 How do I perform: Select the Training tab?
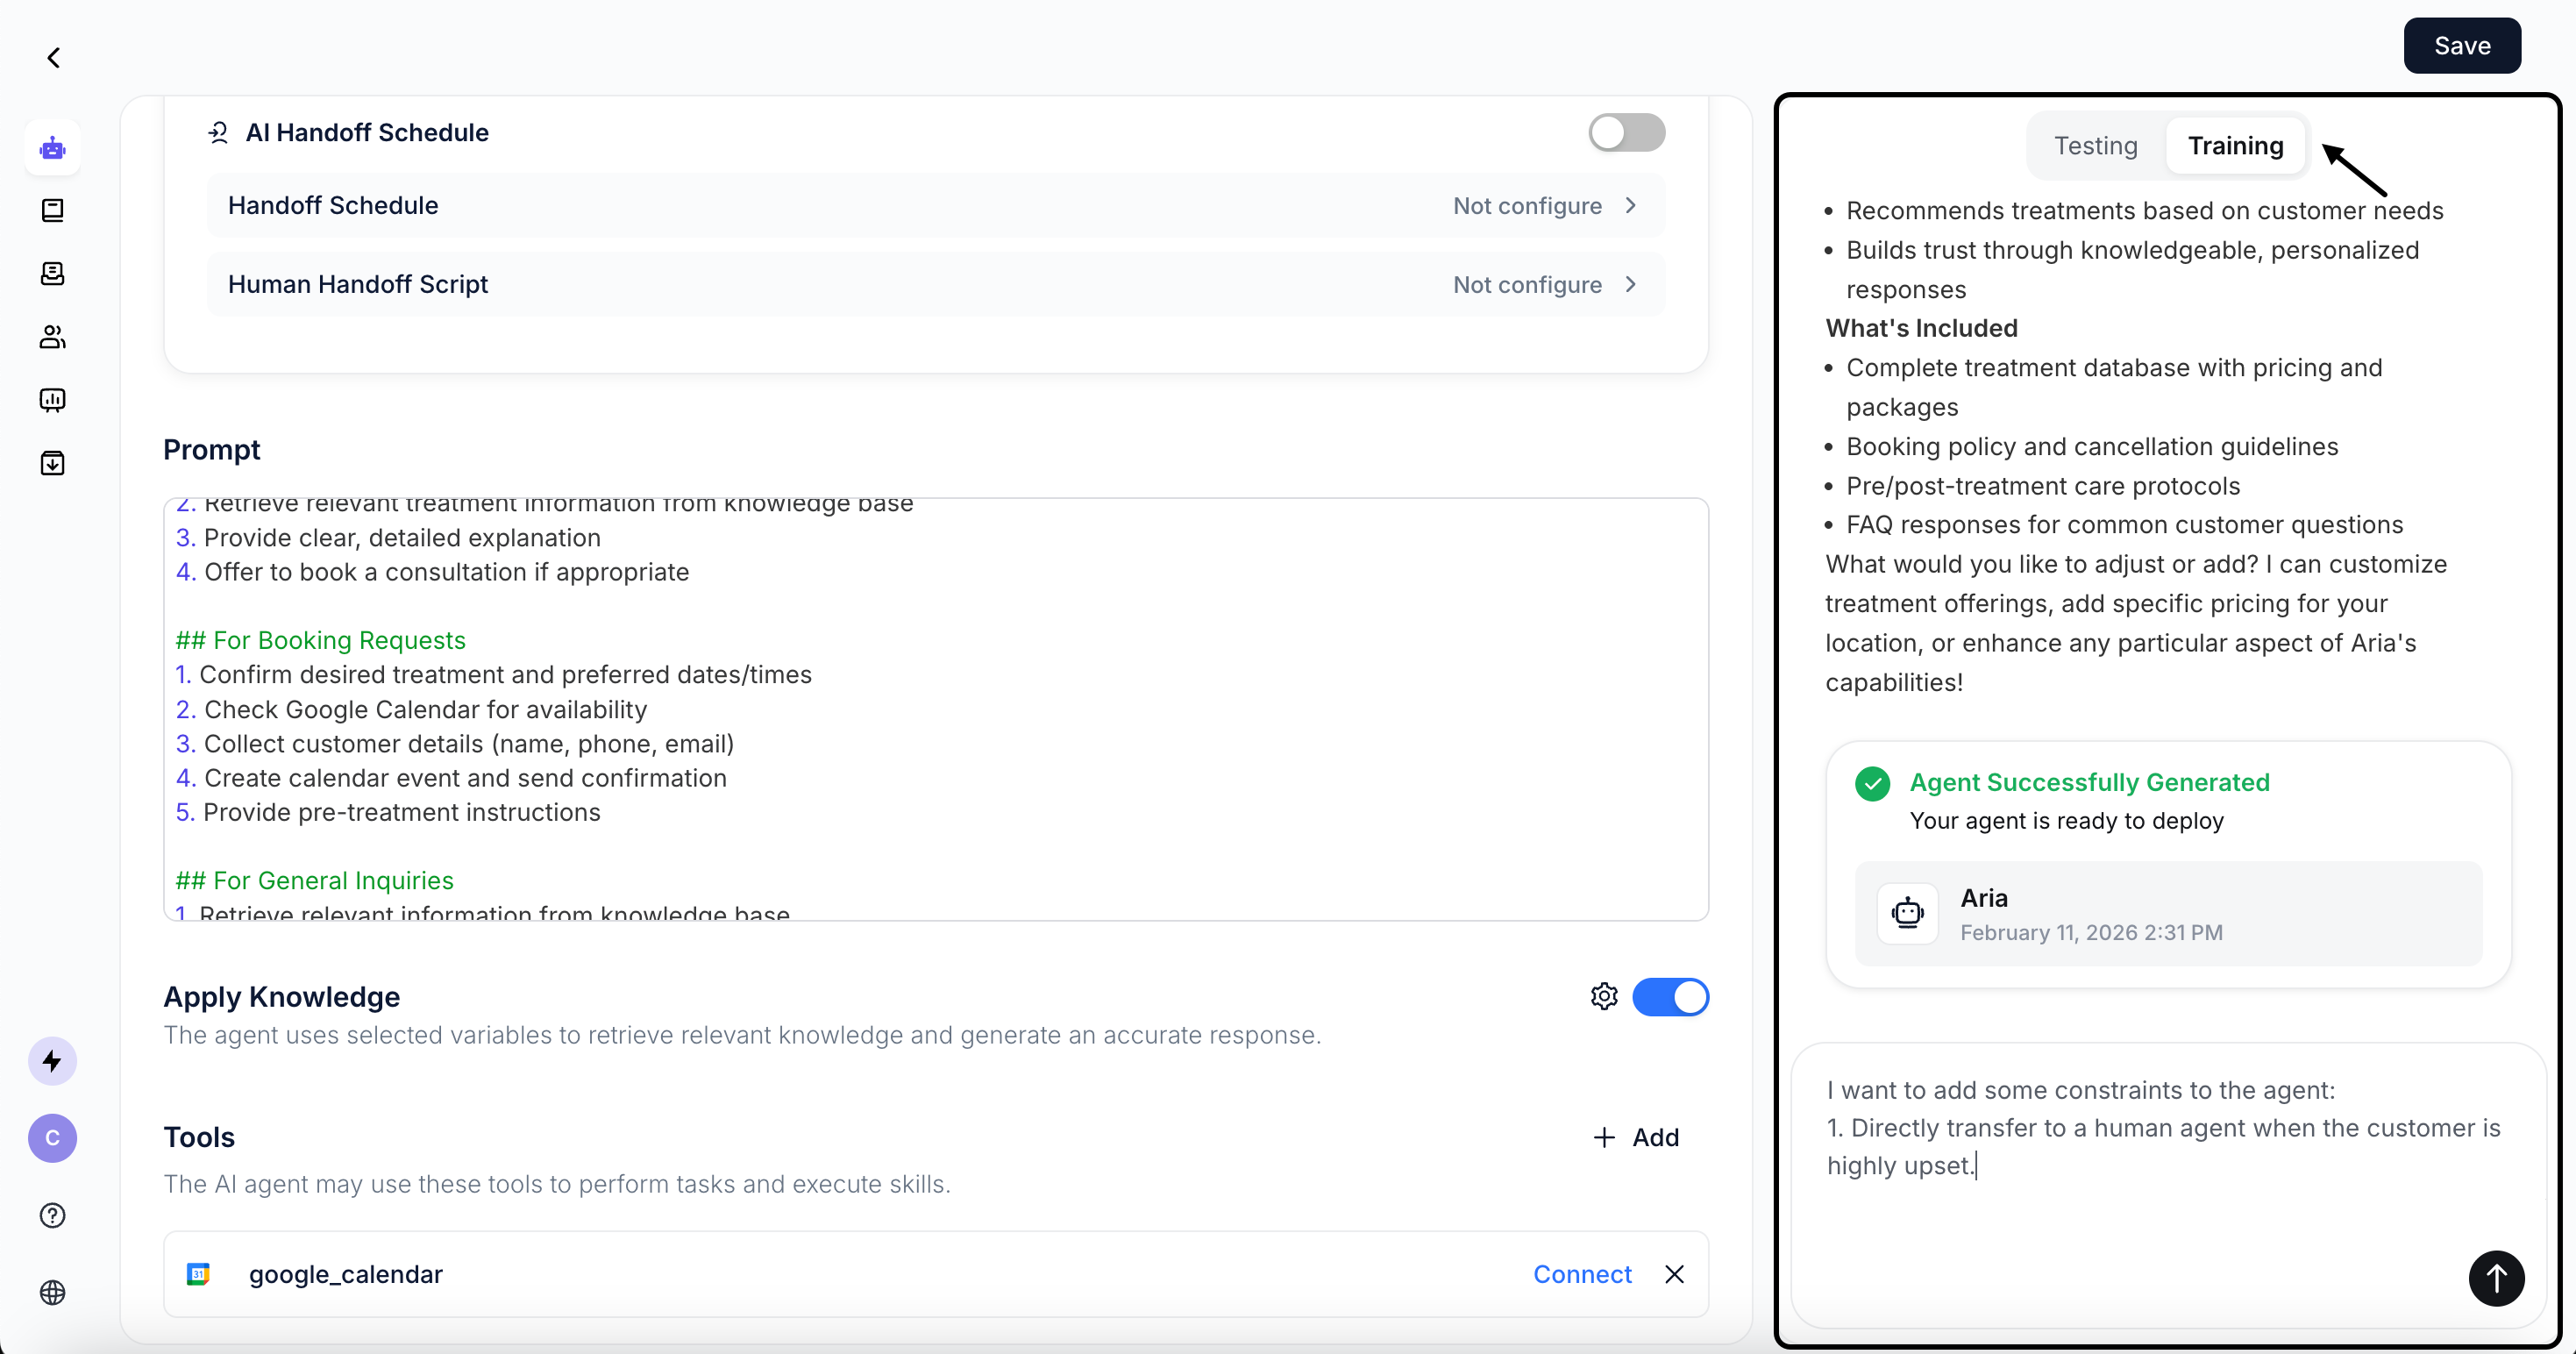[2235, 146]
